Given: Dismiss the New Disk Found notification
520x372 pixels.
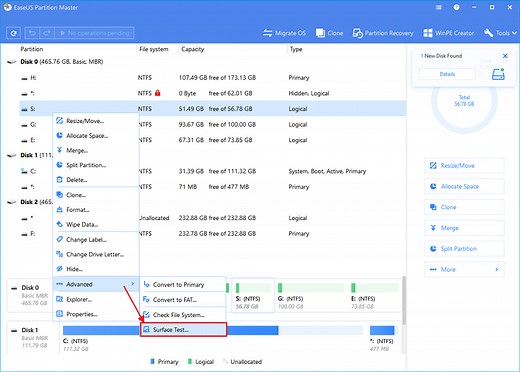Looking at the screenshot, I should (505, 56).
